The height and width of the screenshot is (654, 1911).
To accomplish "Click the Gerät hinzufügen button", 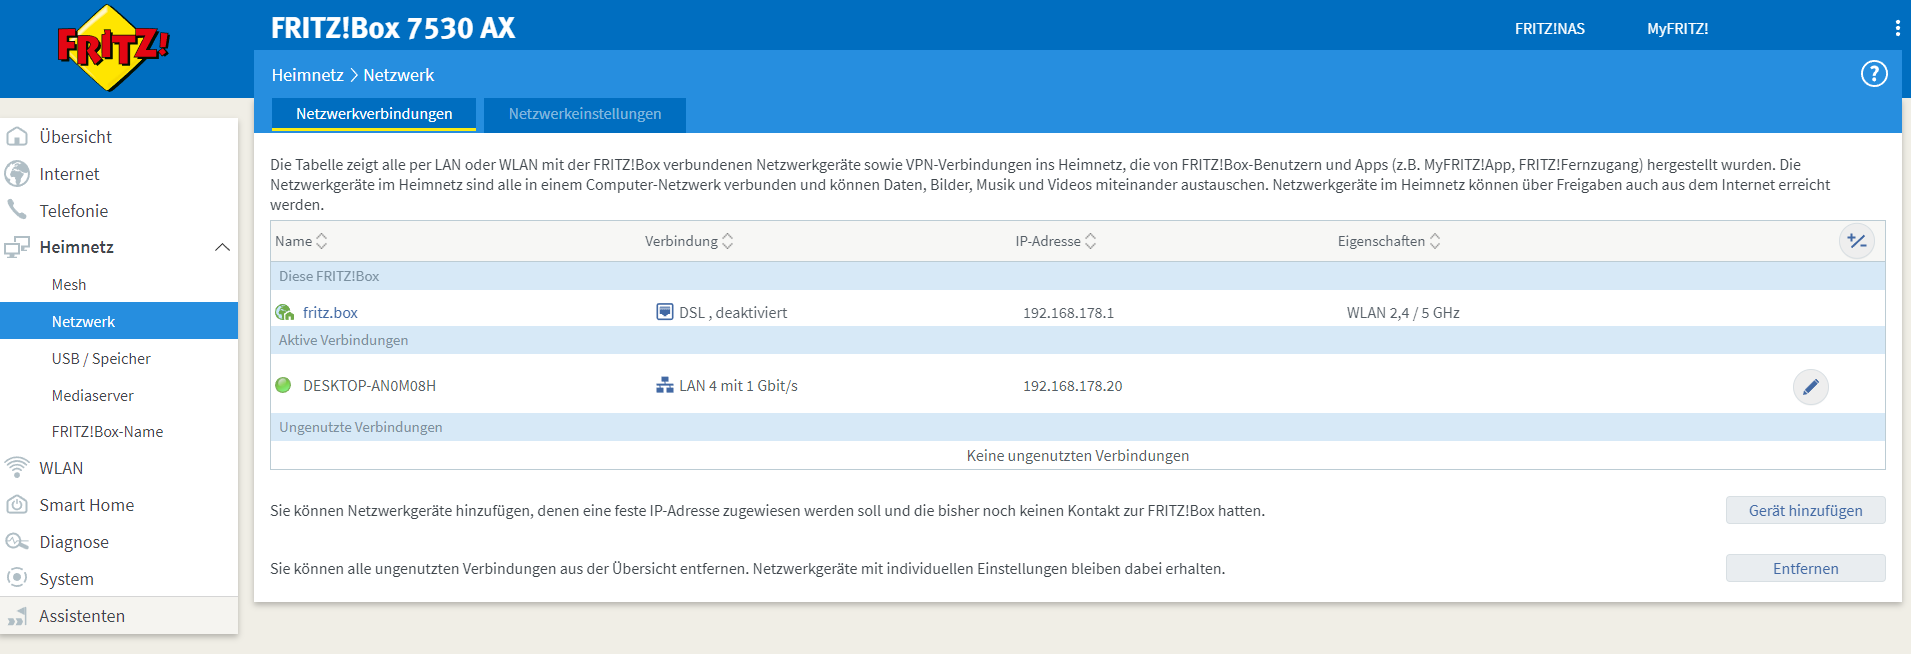I will pos(1805,510).
